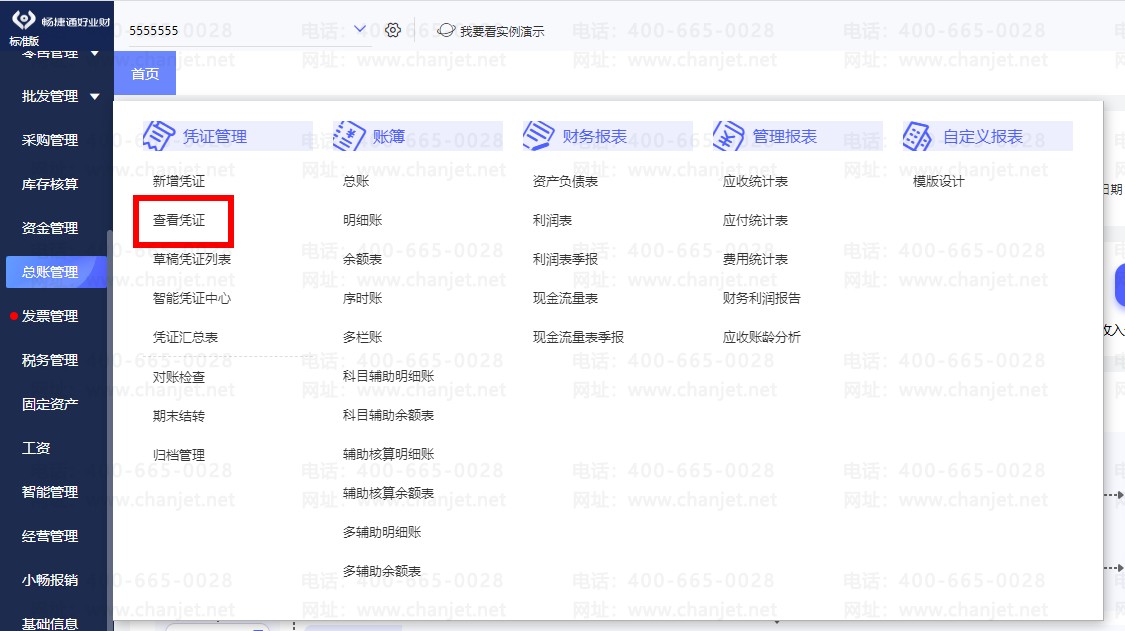Open settings gear next to account selector
This screenshot has height=631, width=1125.
[393, 30]
